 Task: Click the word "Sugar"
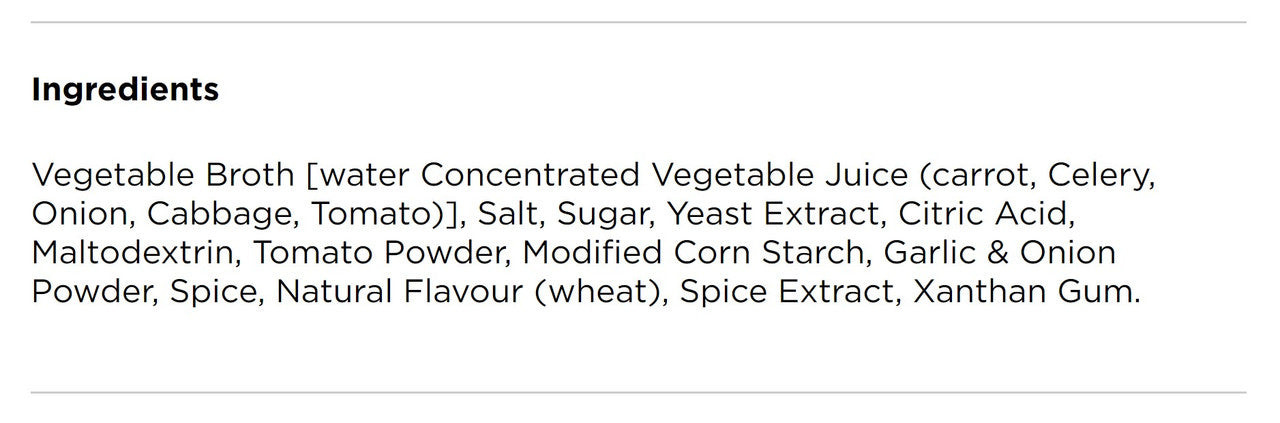pyautogui.click(x=605, y=214)
